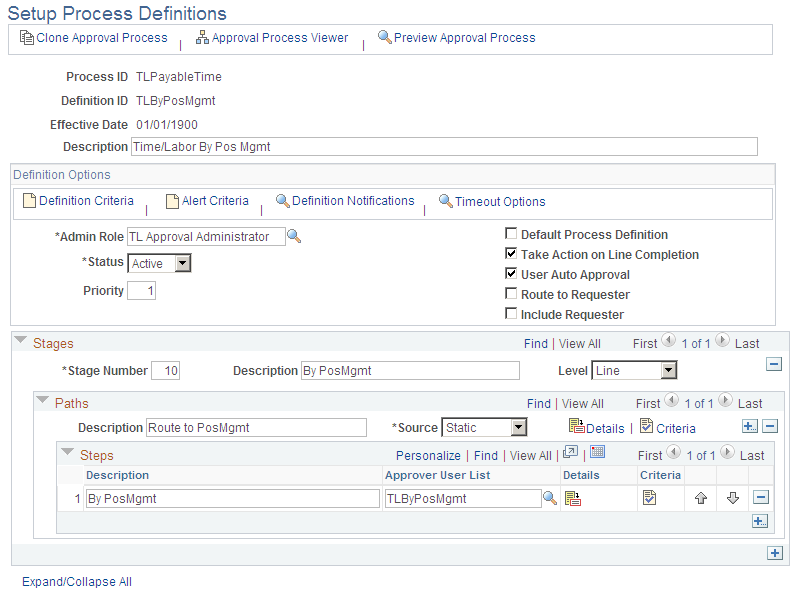Image resolution: width=801 pixels, height=595 pixels.
Task: Collapse the Stages section
Action: 22,342
